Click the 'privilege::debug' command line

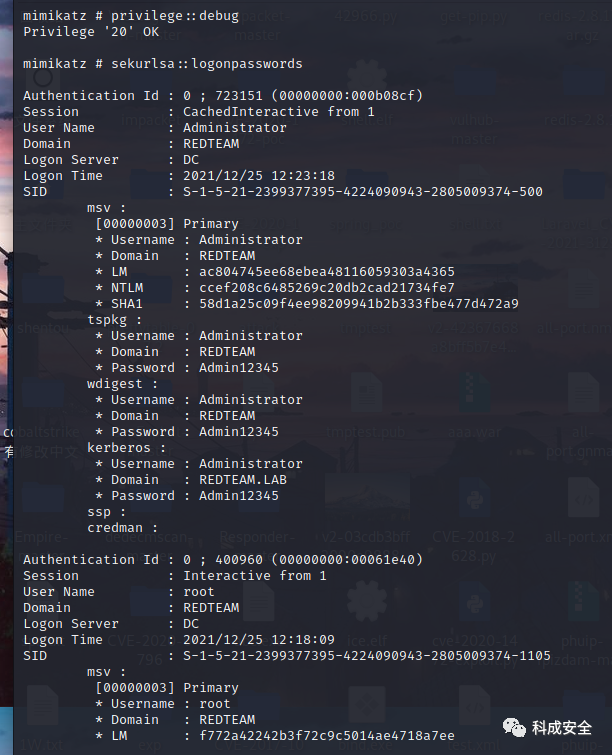tap(131, 16)
